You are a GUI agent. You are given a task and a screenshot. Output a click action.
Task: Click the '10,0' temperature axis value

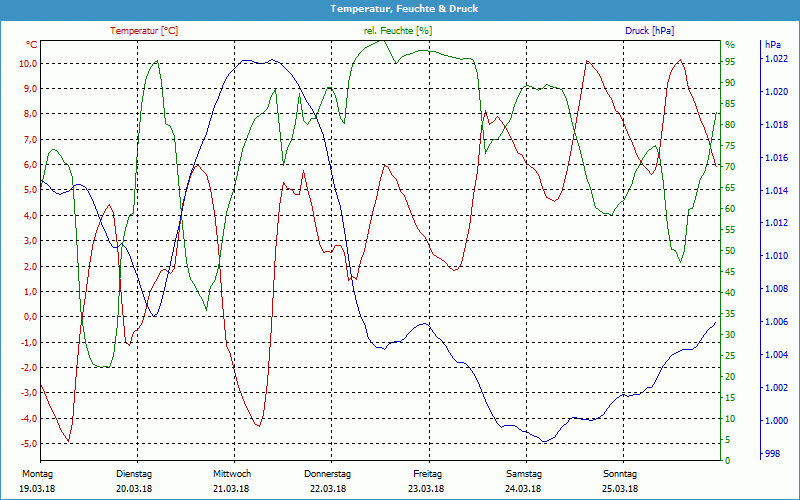pyautogui.click(x=28, y=64)
